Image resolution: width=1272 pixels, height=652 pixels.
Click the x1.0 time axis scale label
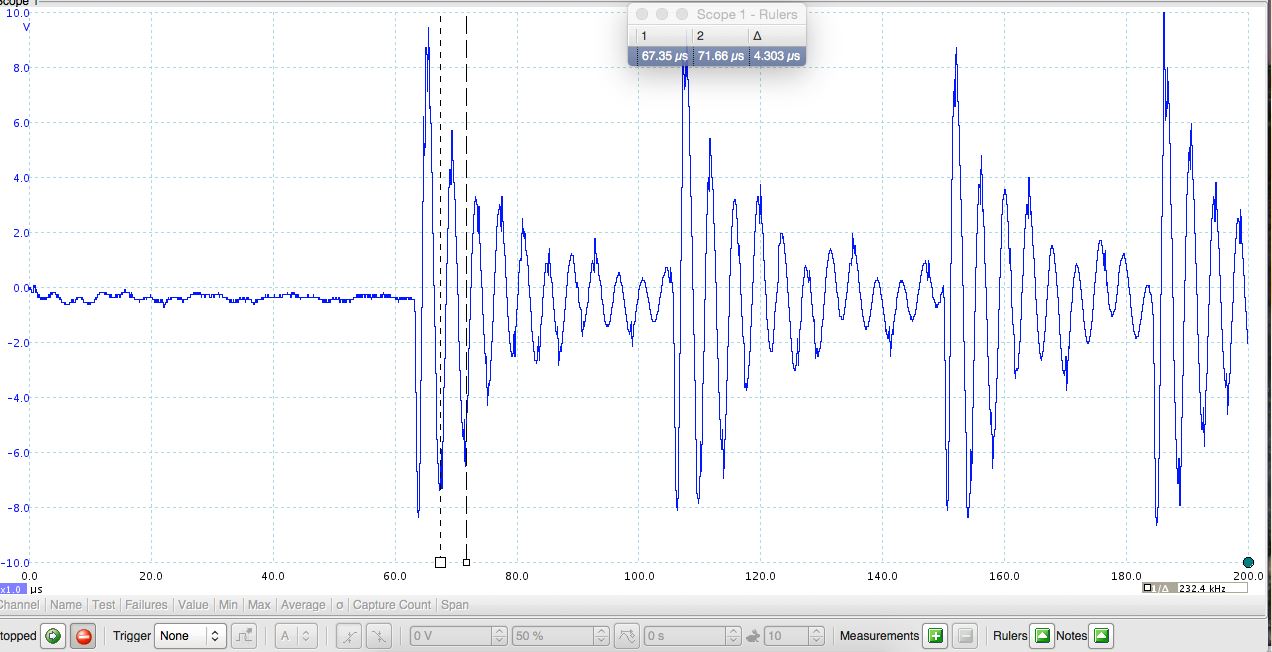(x=13, y=590)
